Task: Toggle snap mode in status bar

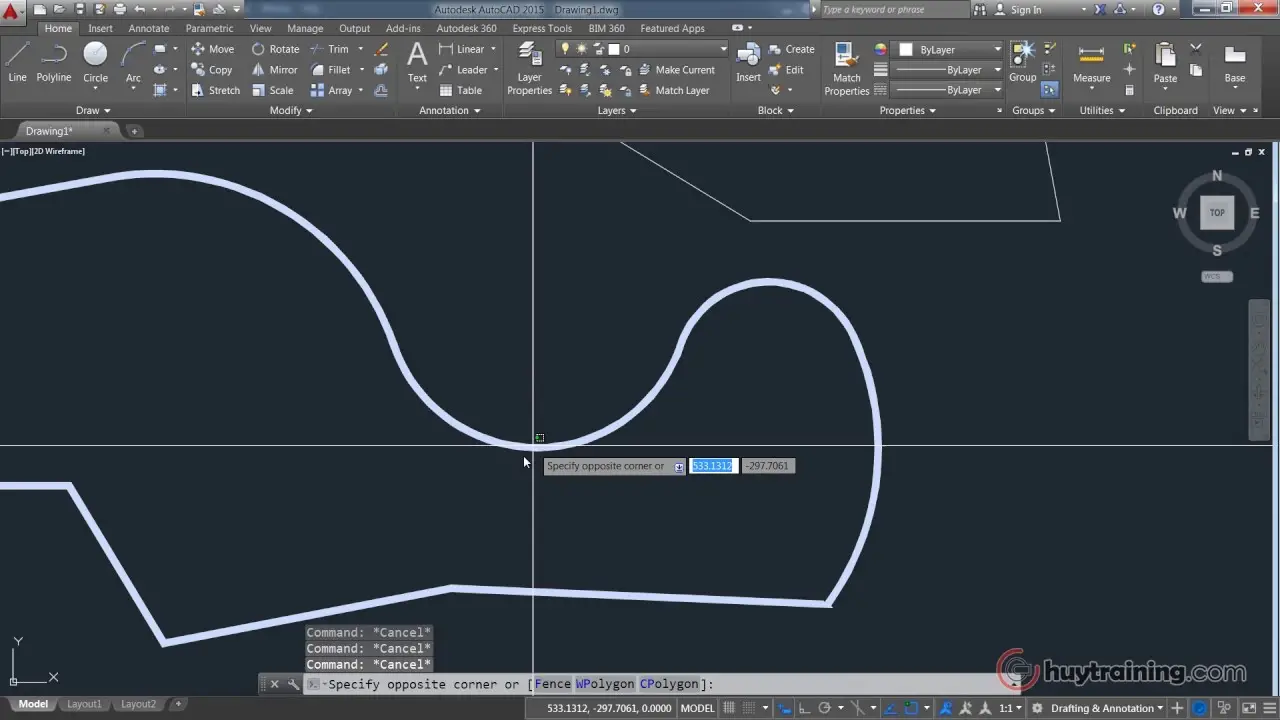Action: pyautogui.click(x=748, y=708)
